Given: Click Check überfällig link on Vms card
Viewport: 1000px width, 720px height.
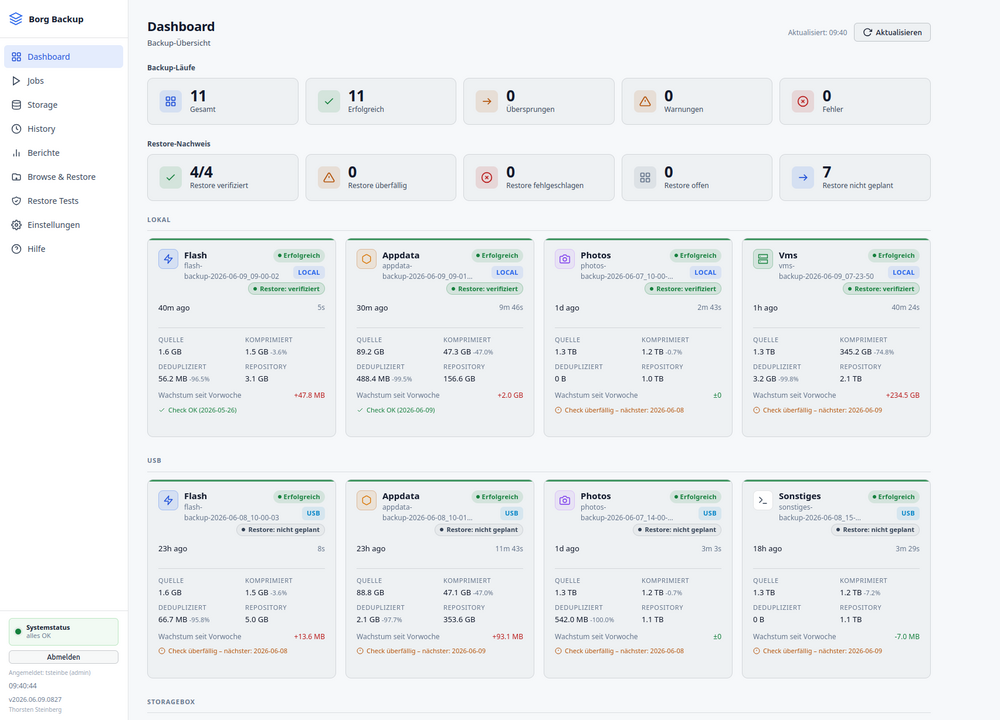Looking at the screenshot, I should [818, 411].
